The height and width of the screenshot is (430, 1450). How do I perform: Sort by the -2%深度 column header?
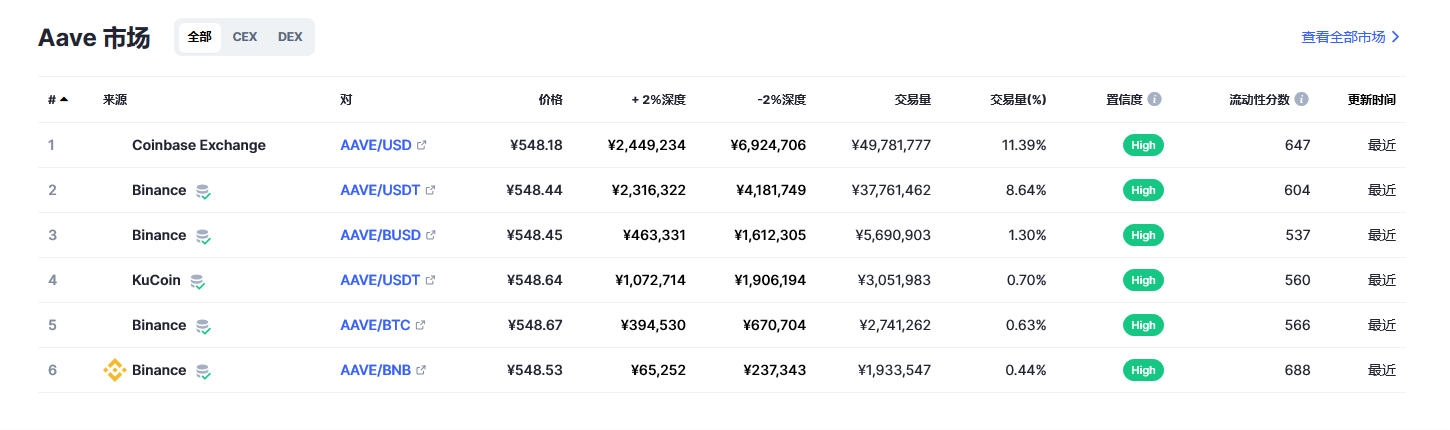point(781,100)
